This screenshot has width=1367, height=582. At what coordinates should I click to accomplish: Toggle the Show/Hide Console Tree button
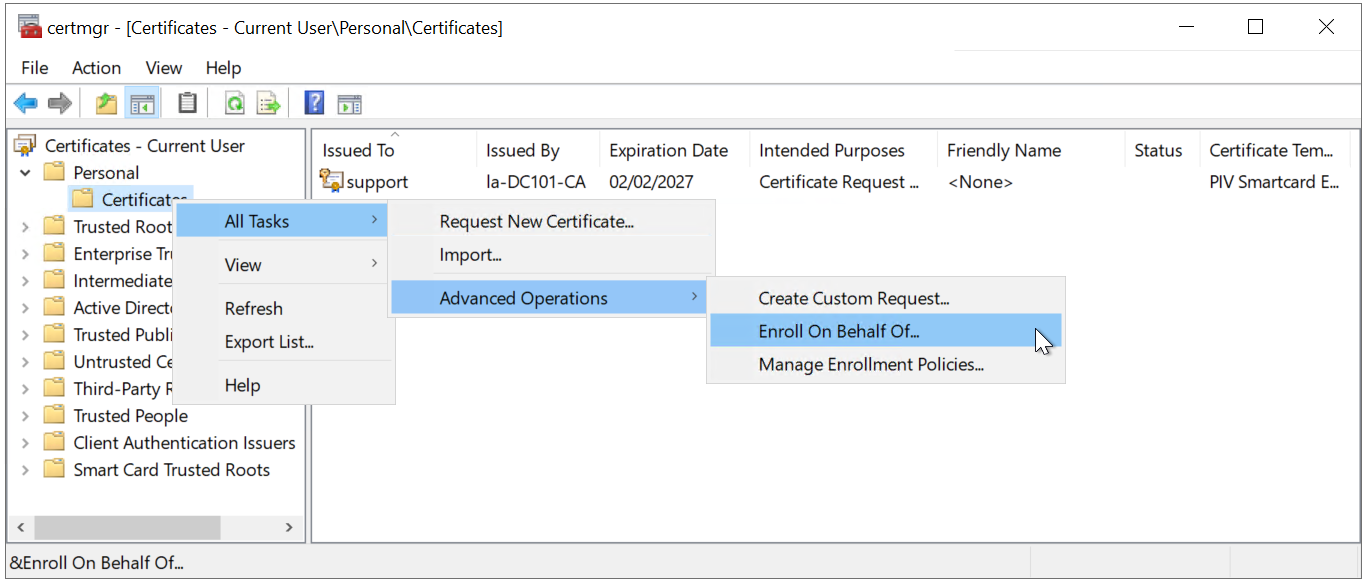coord(142,103)
